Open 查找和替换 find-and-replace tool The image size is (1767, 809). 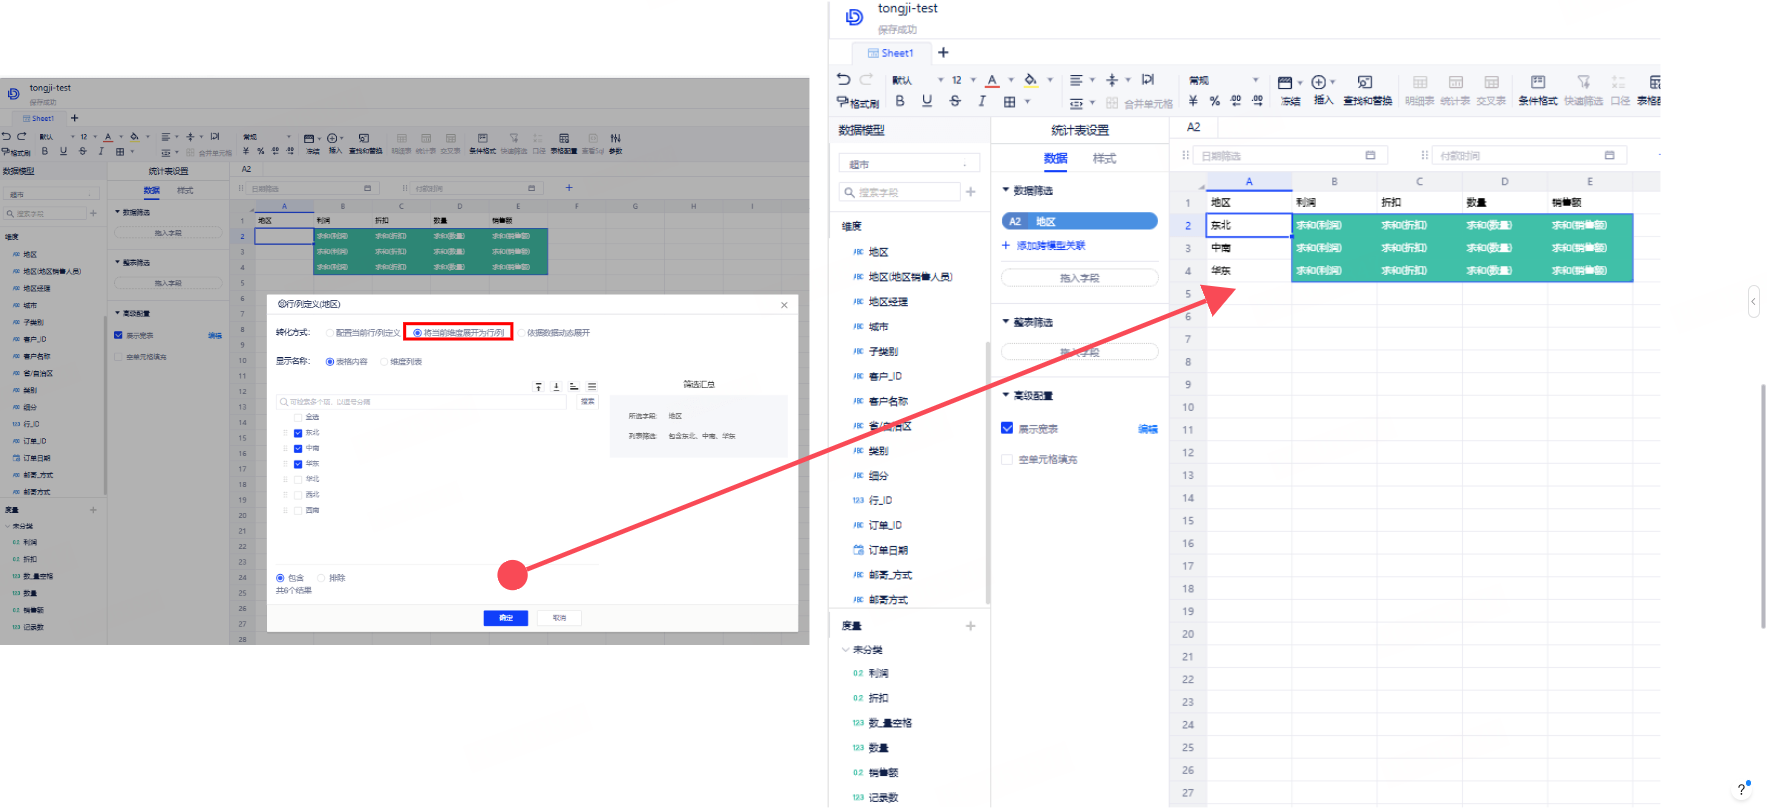click(1366, 89)
